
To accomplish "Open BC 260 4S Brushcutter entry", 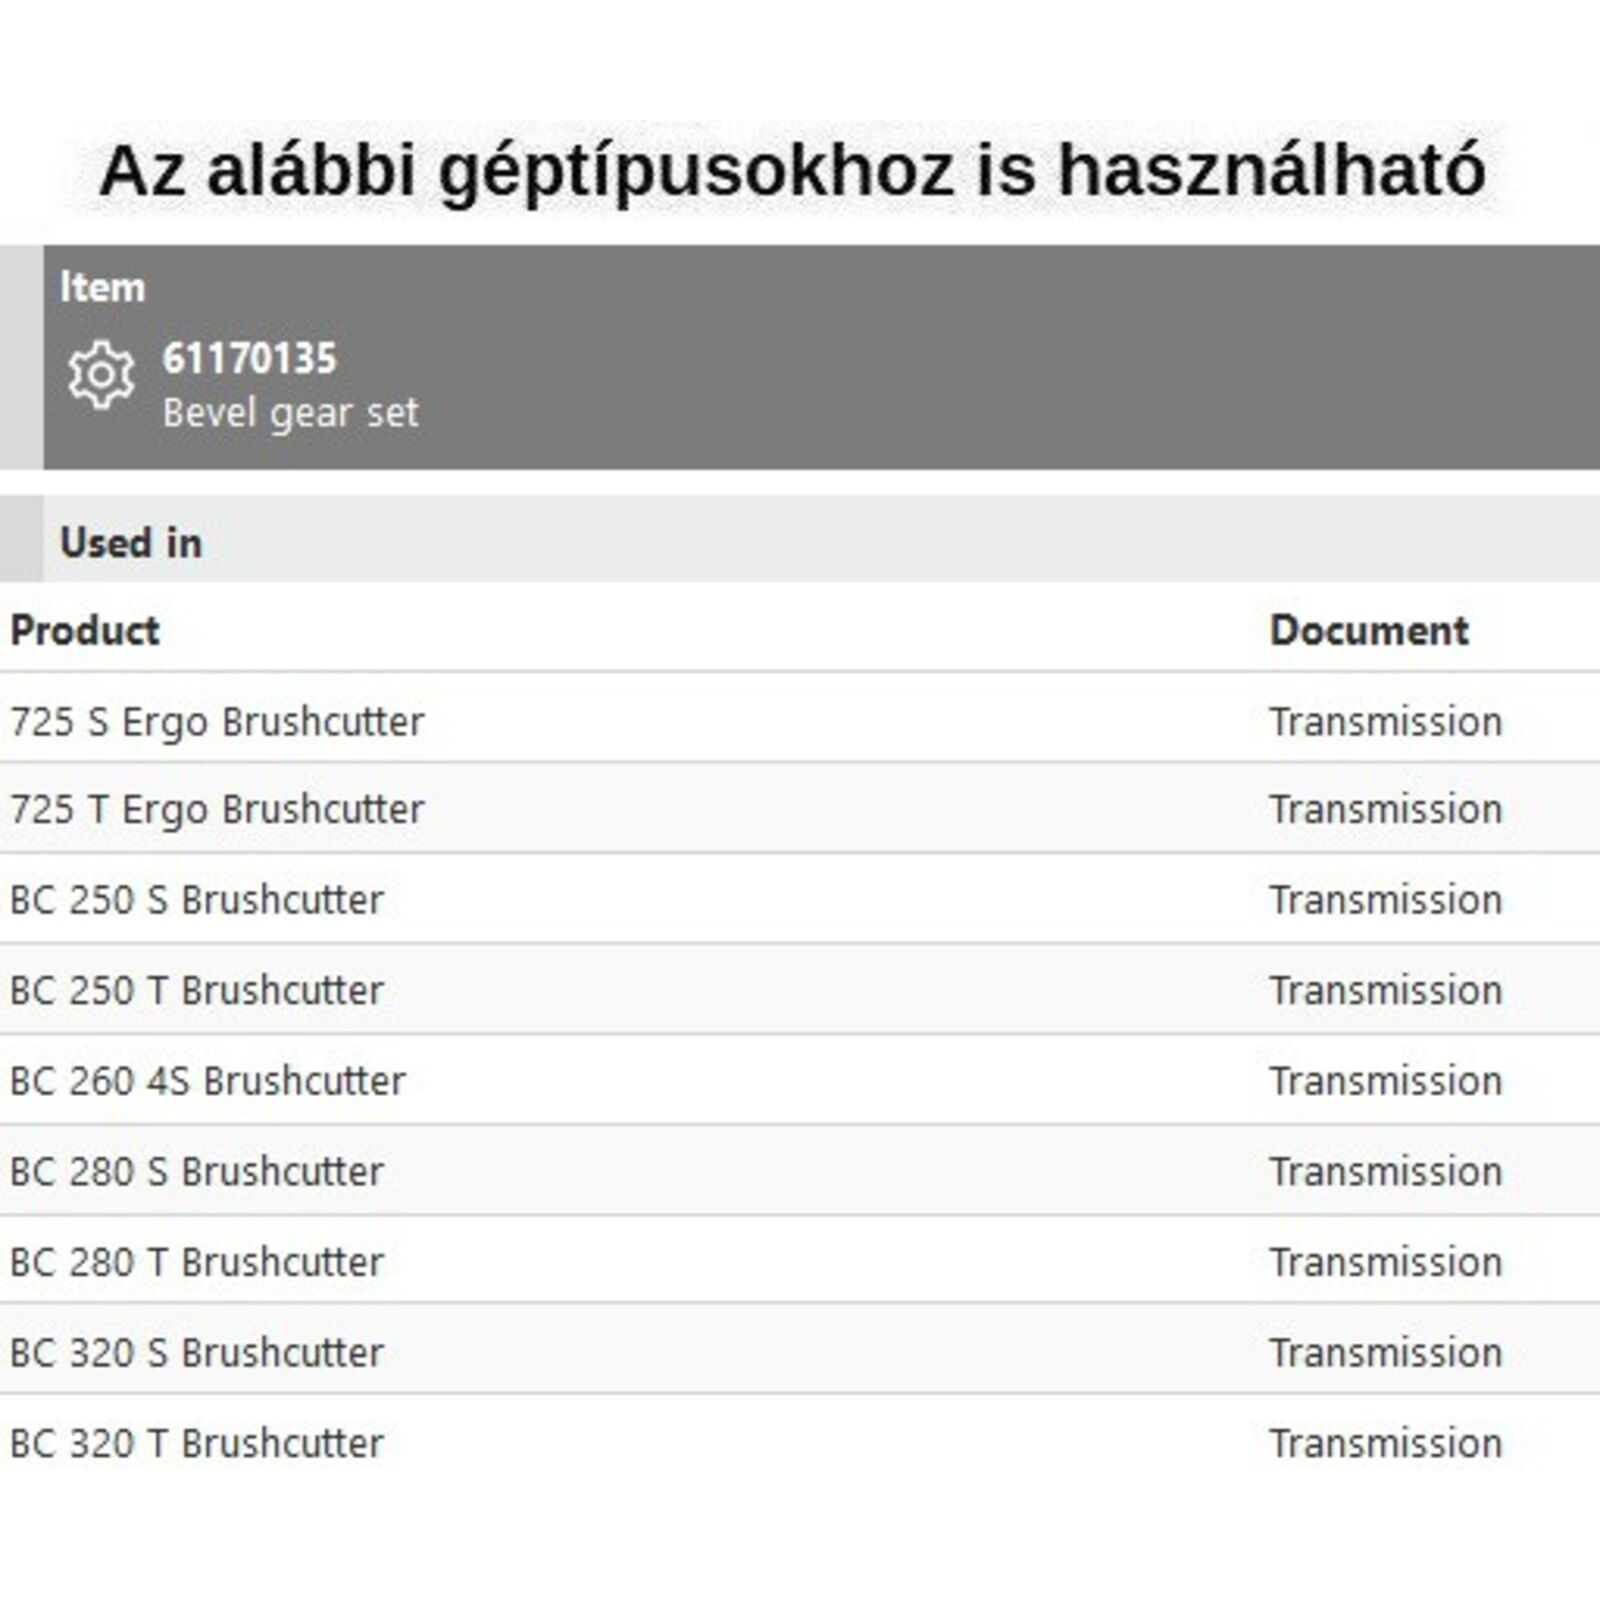I will [208, 1081].
